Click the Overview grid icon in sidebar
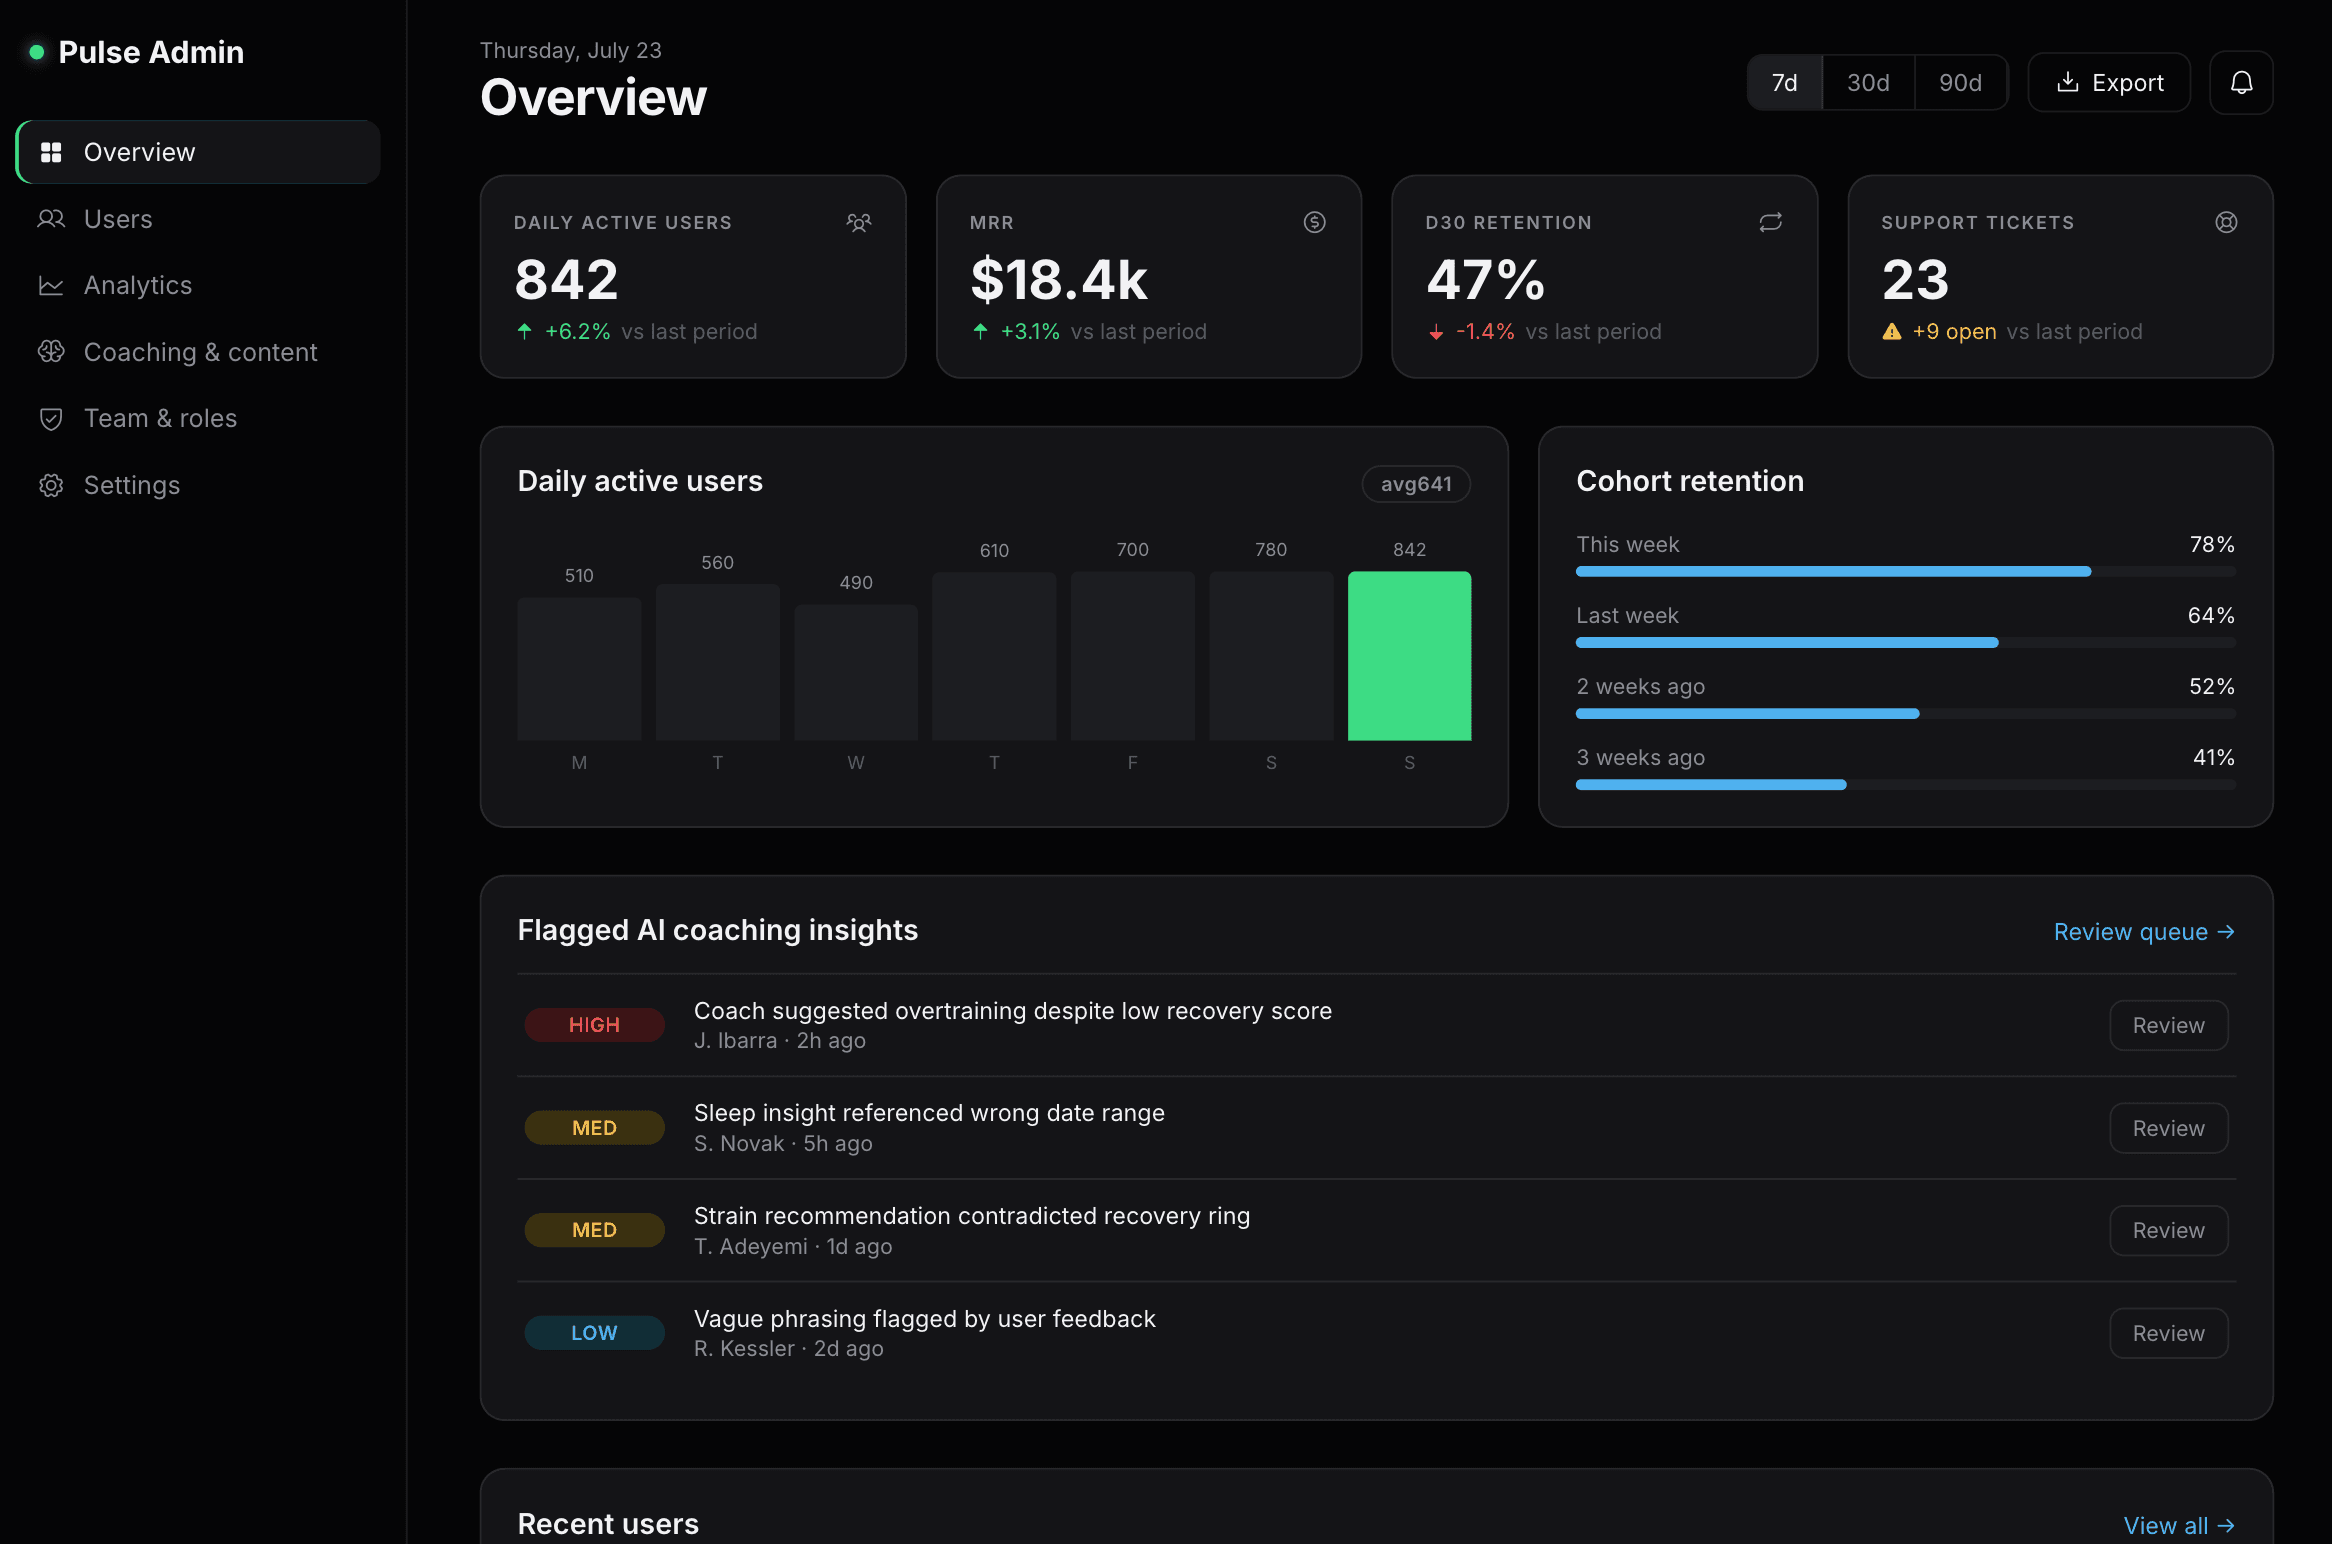The image size is (2332, 1544). [51, 152]
